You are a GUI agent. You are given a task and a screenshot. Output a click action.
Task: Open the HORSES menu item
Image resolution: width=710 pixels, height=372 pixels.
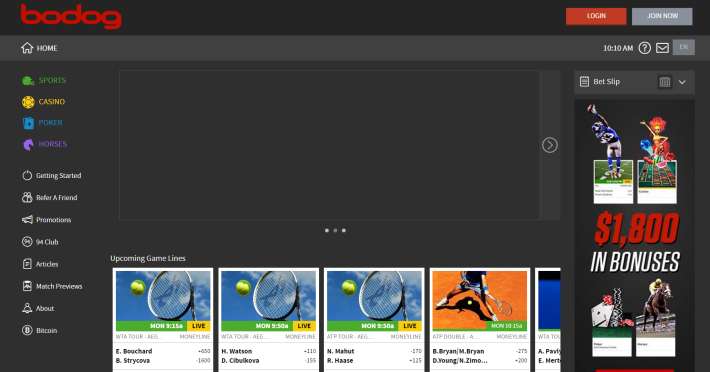point(53,144)
